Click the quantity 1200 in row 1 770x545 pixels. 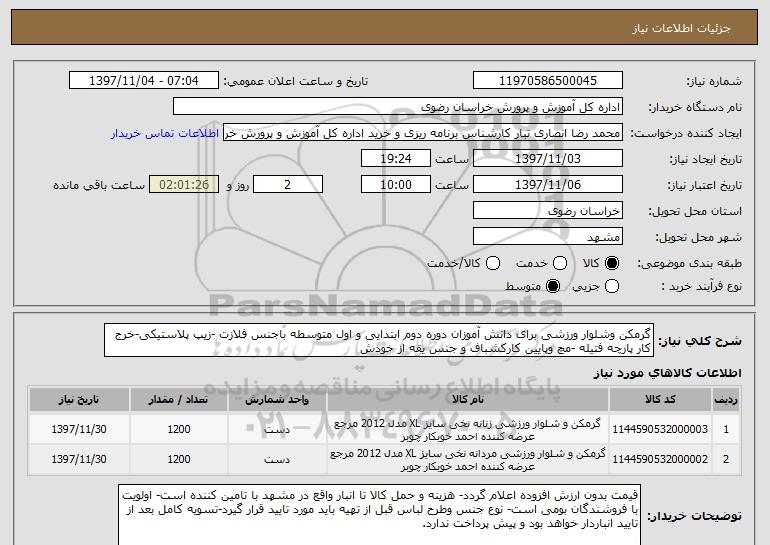click(179, 429)
